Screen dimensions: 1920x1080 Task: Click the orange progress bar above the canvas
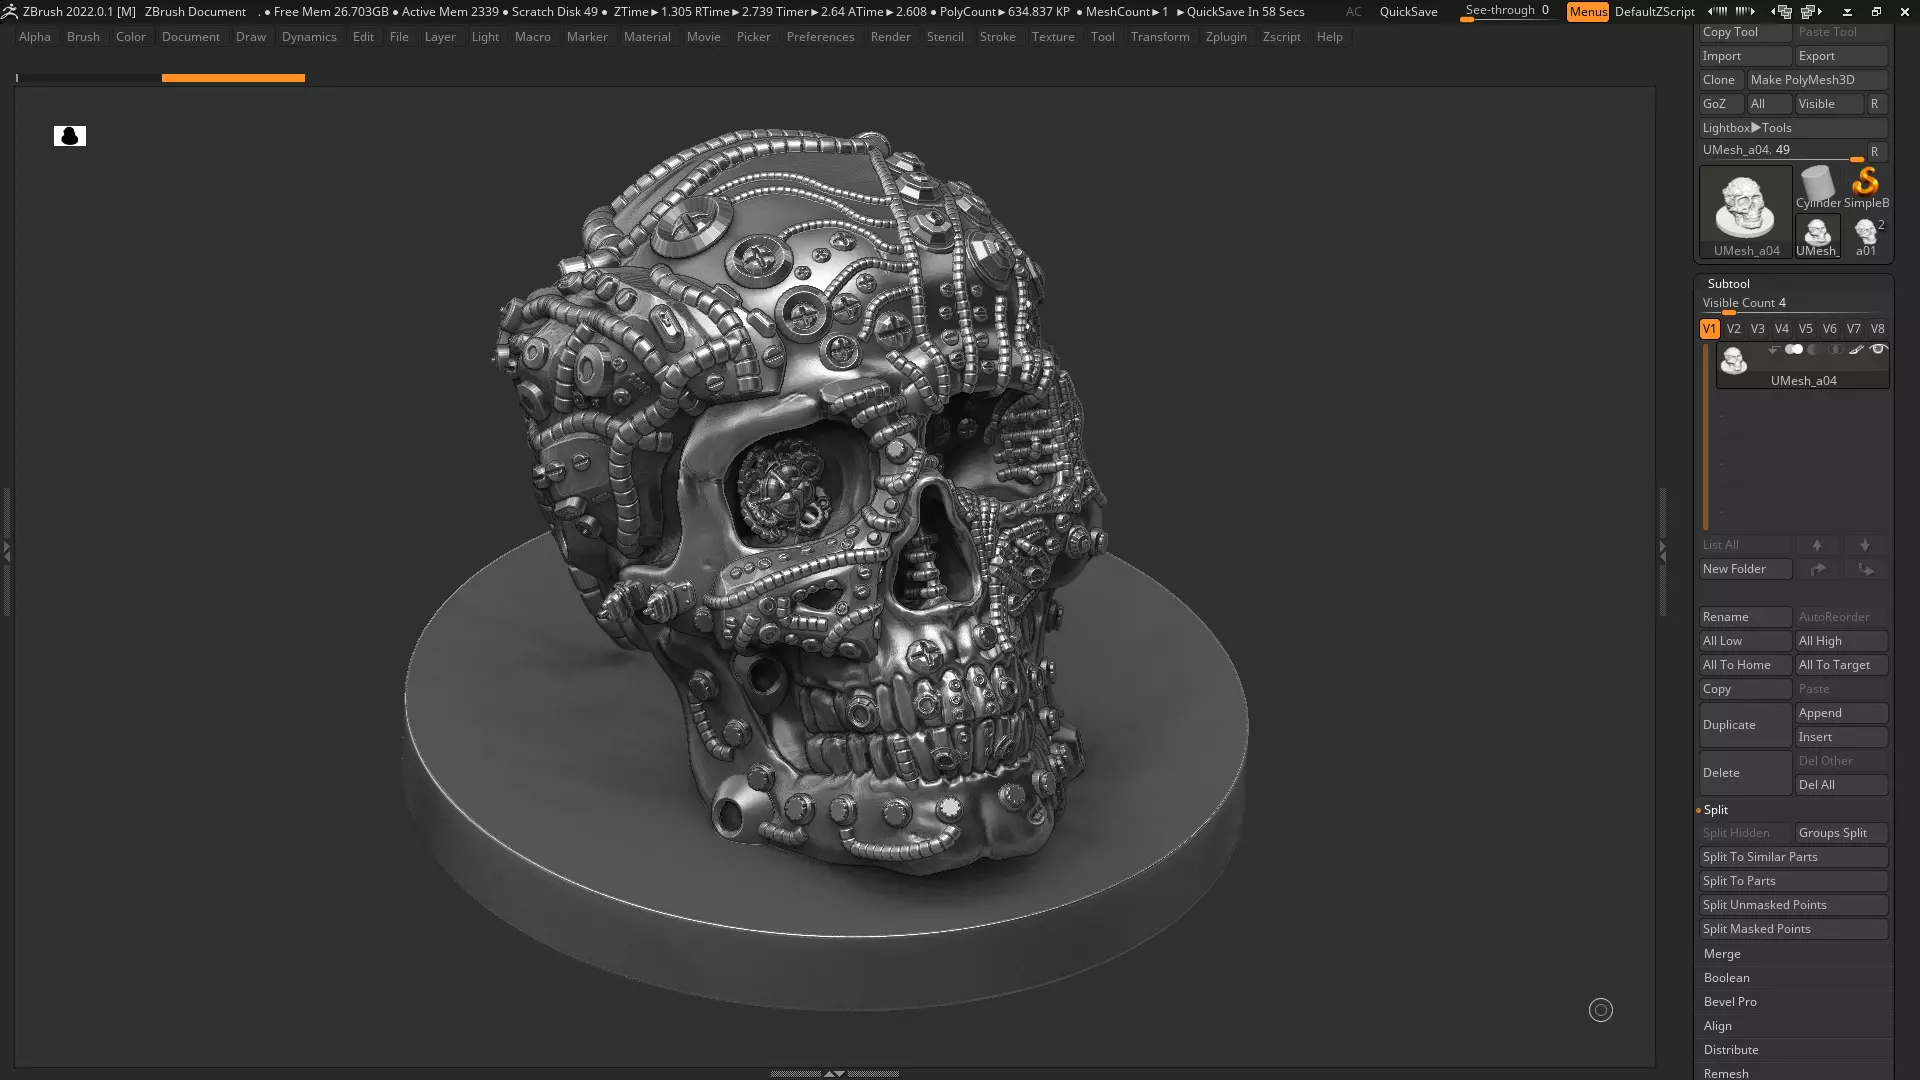point(233,78)
